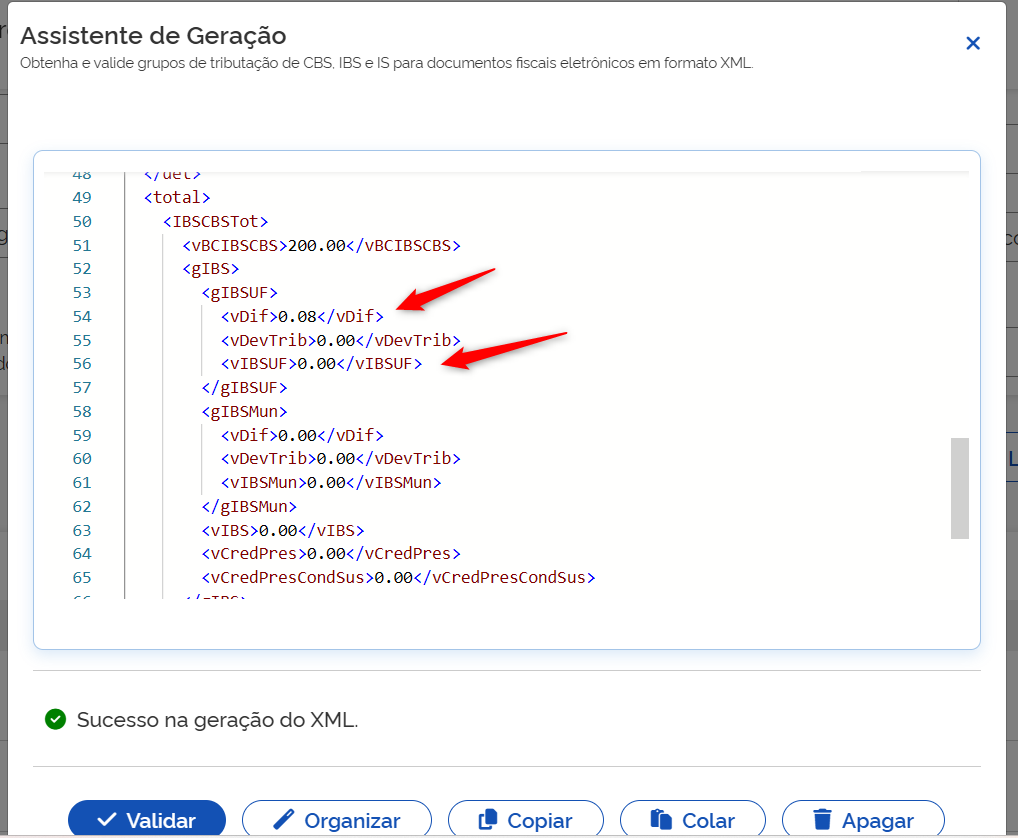Click the green success check icon
This screenshot has width=1018, height=838.
point(55,719)
